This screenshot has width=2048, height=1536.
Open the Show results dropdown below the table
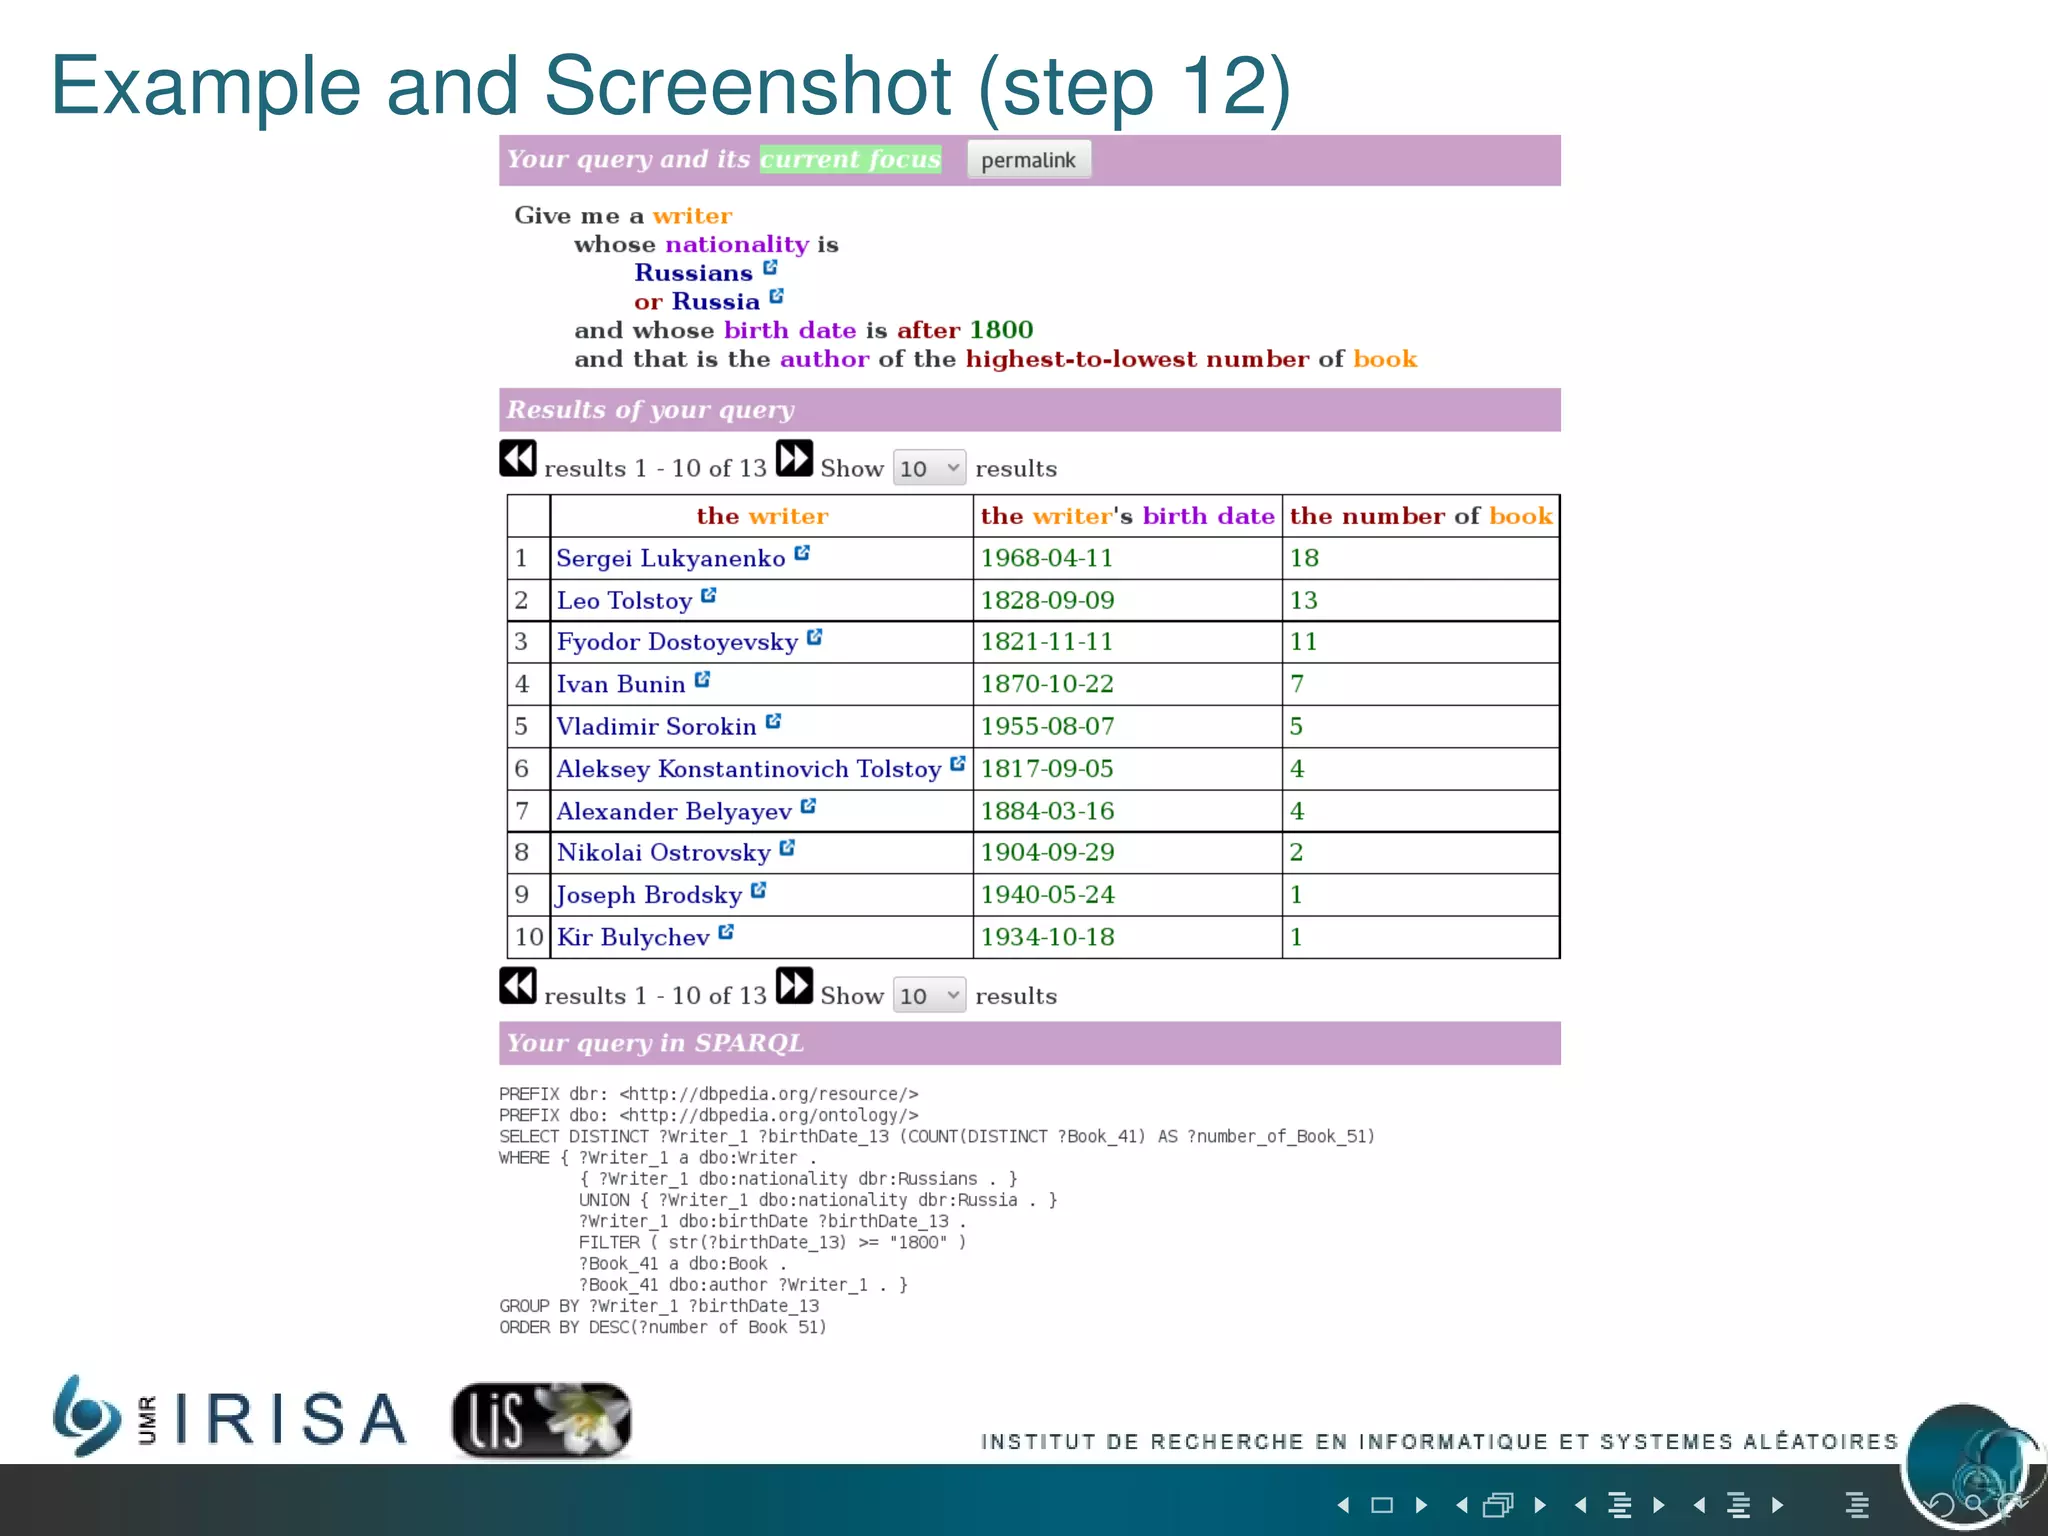point(929,995)
